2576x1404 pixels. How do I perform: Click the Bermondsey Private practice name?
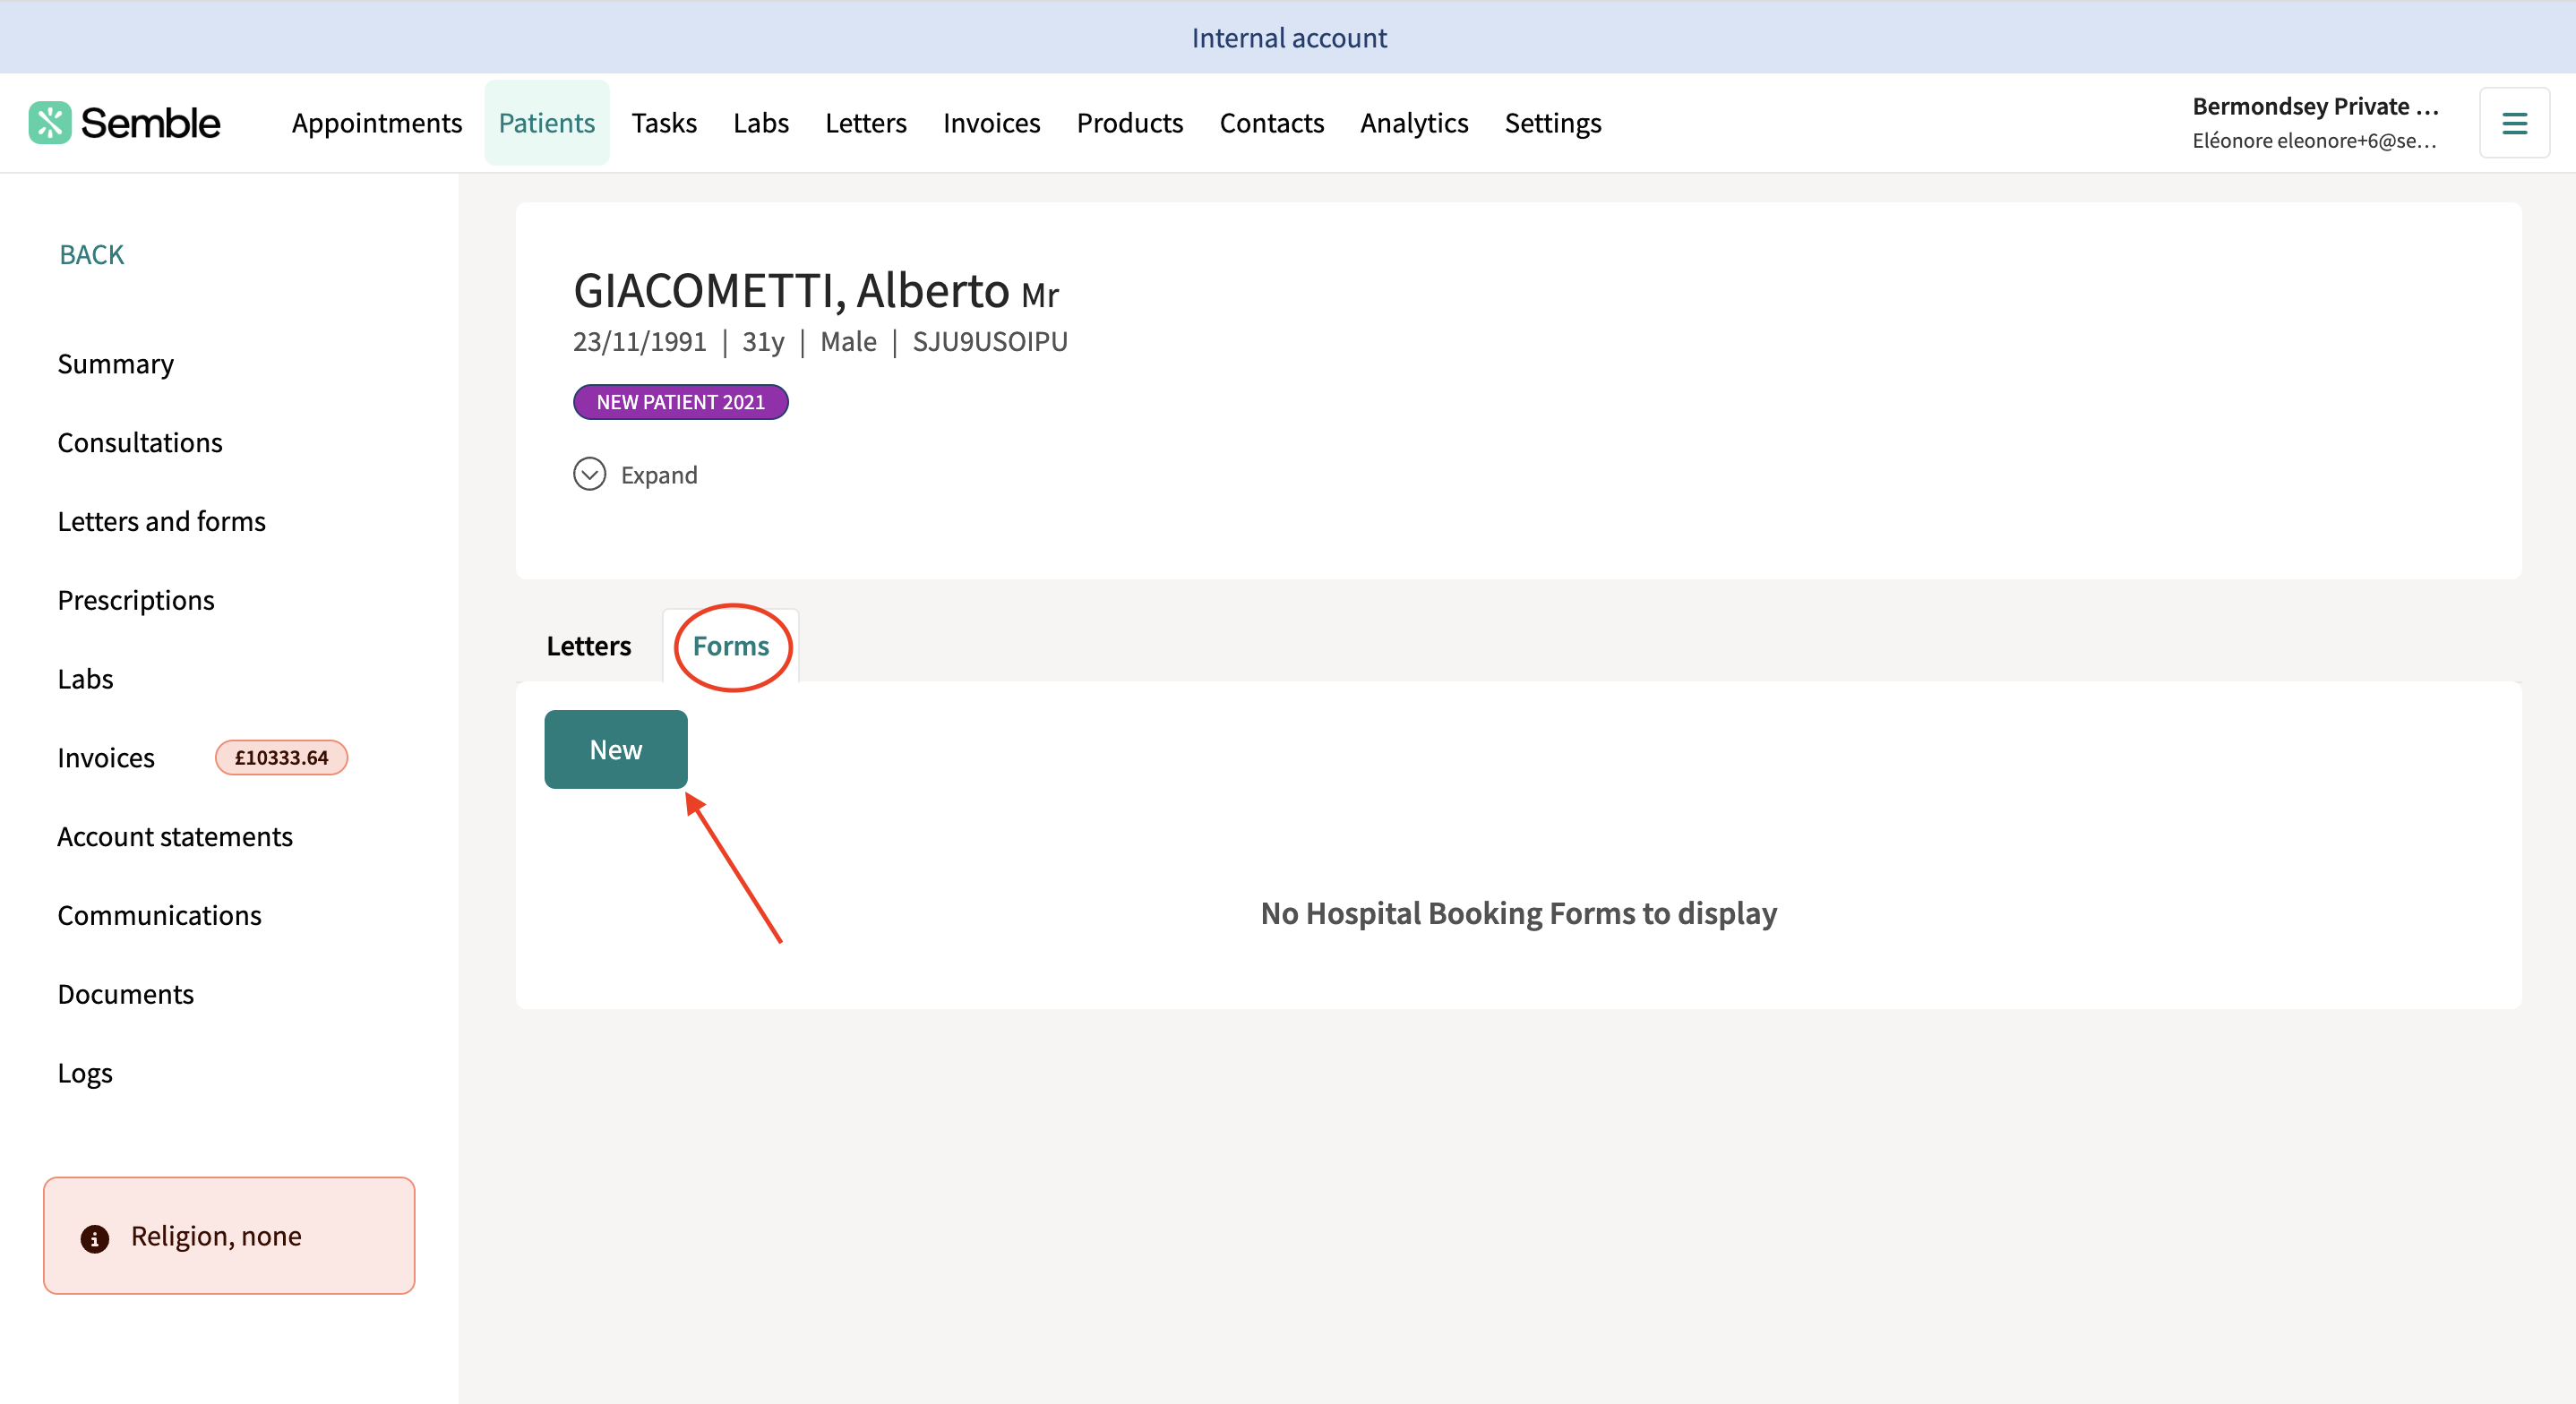tap(2316, 106)
